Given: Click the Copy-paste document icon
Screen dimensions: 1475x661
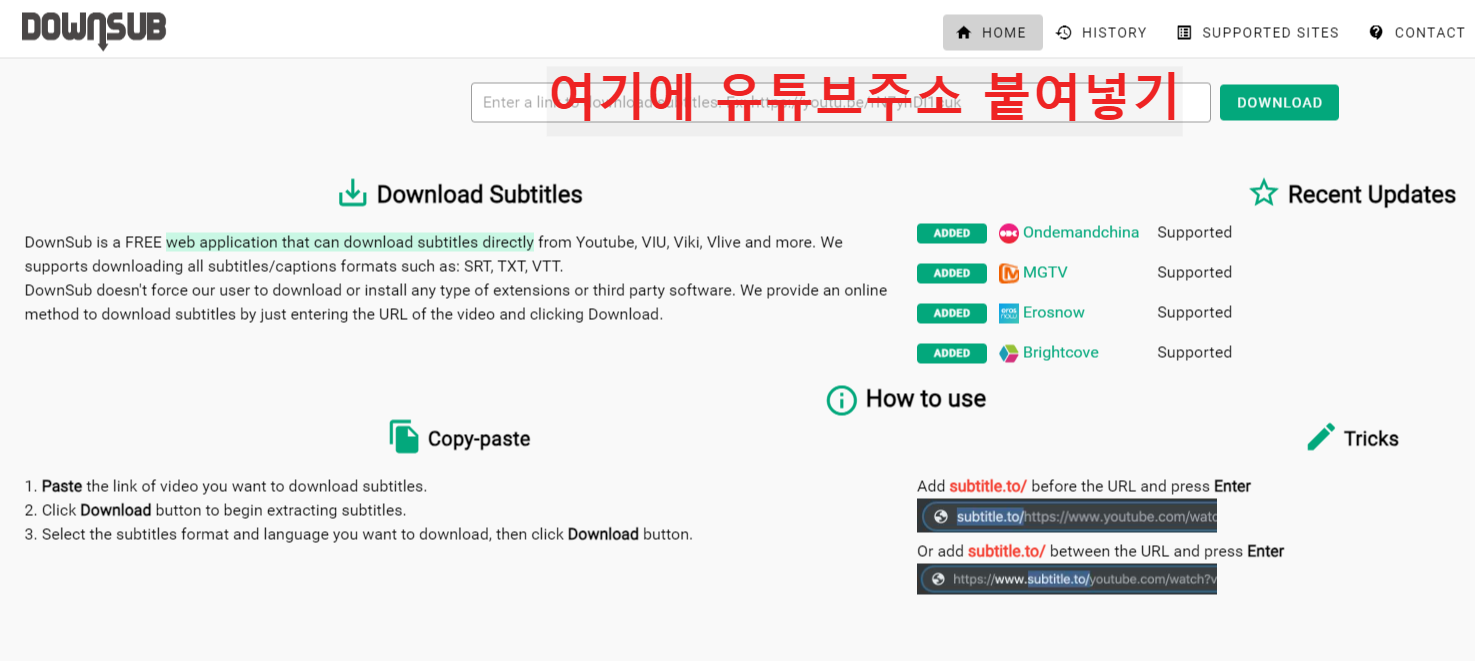Looking at the screenshot, I should pos(404,437).
